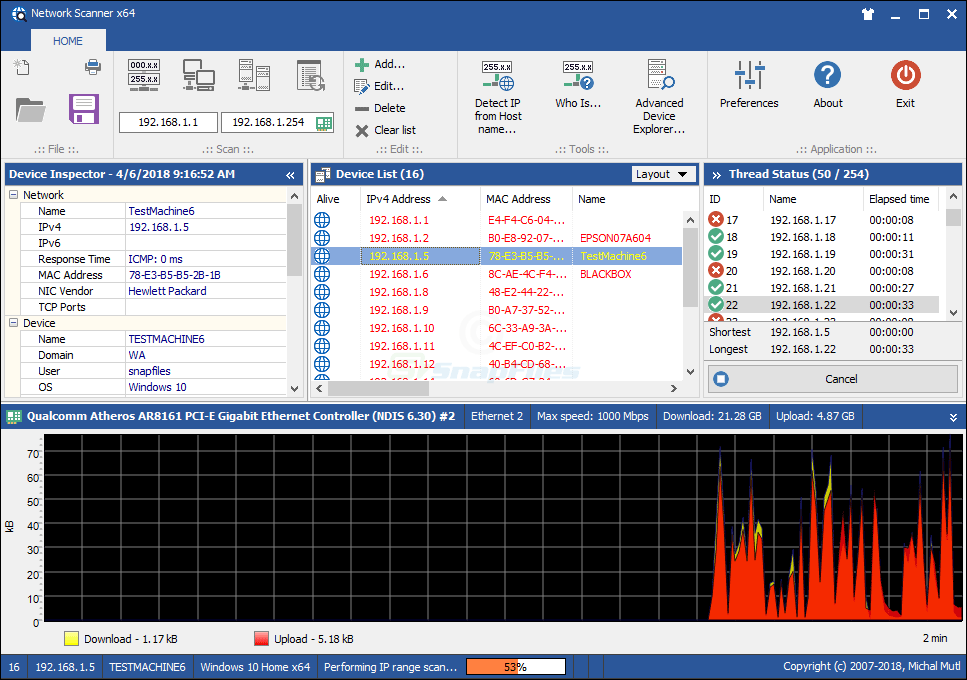Select thread row 192.168.1.22
Viewport: 967px width, 680px height.
click(x=822, y=305)
